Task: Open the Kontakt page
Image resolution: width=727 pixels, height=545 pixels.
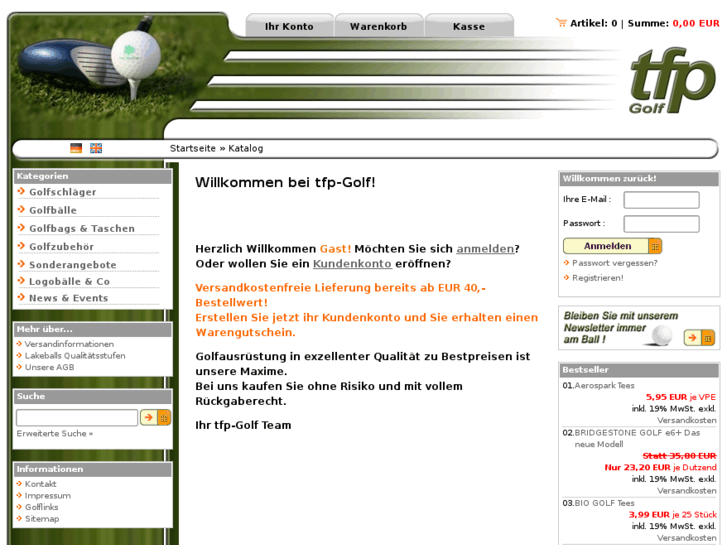Action: pos(41,484)
